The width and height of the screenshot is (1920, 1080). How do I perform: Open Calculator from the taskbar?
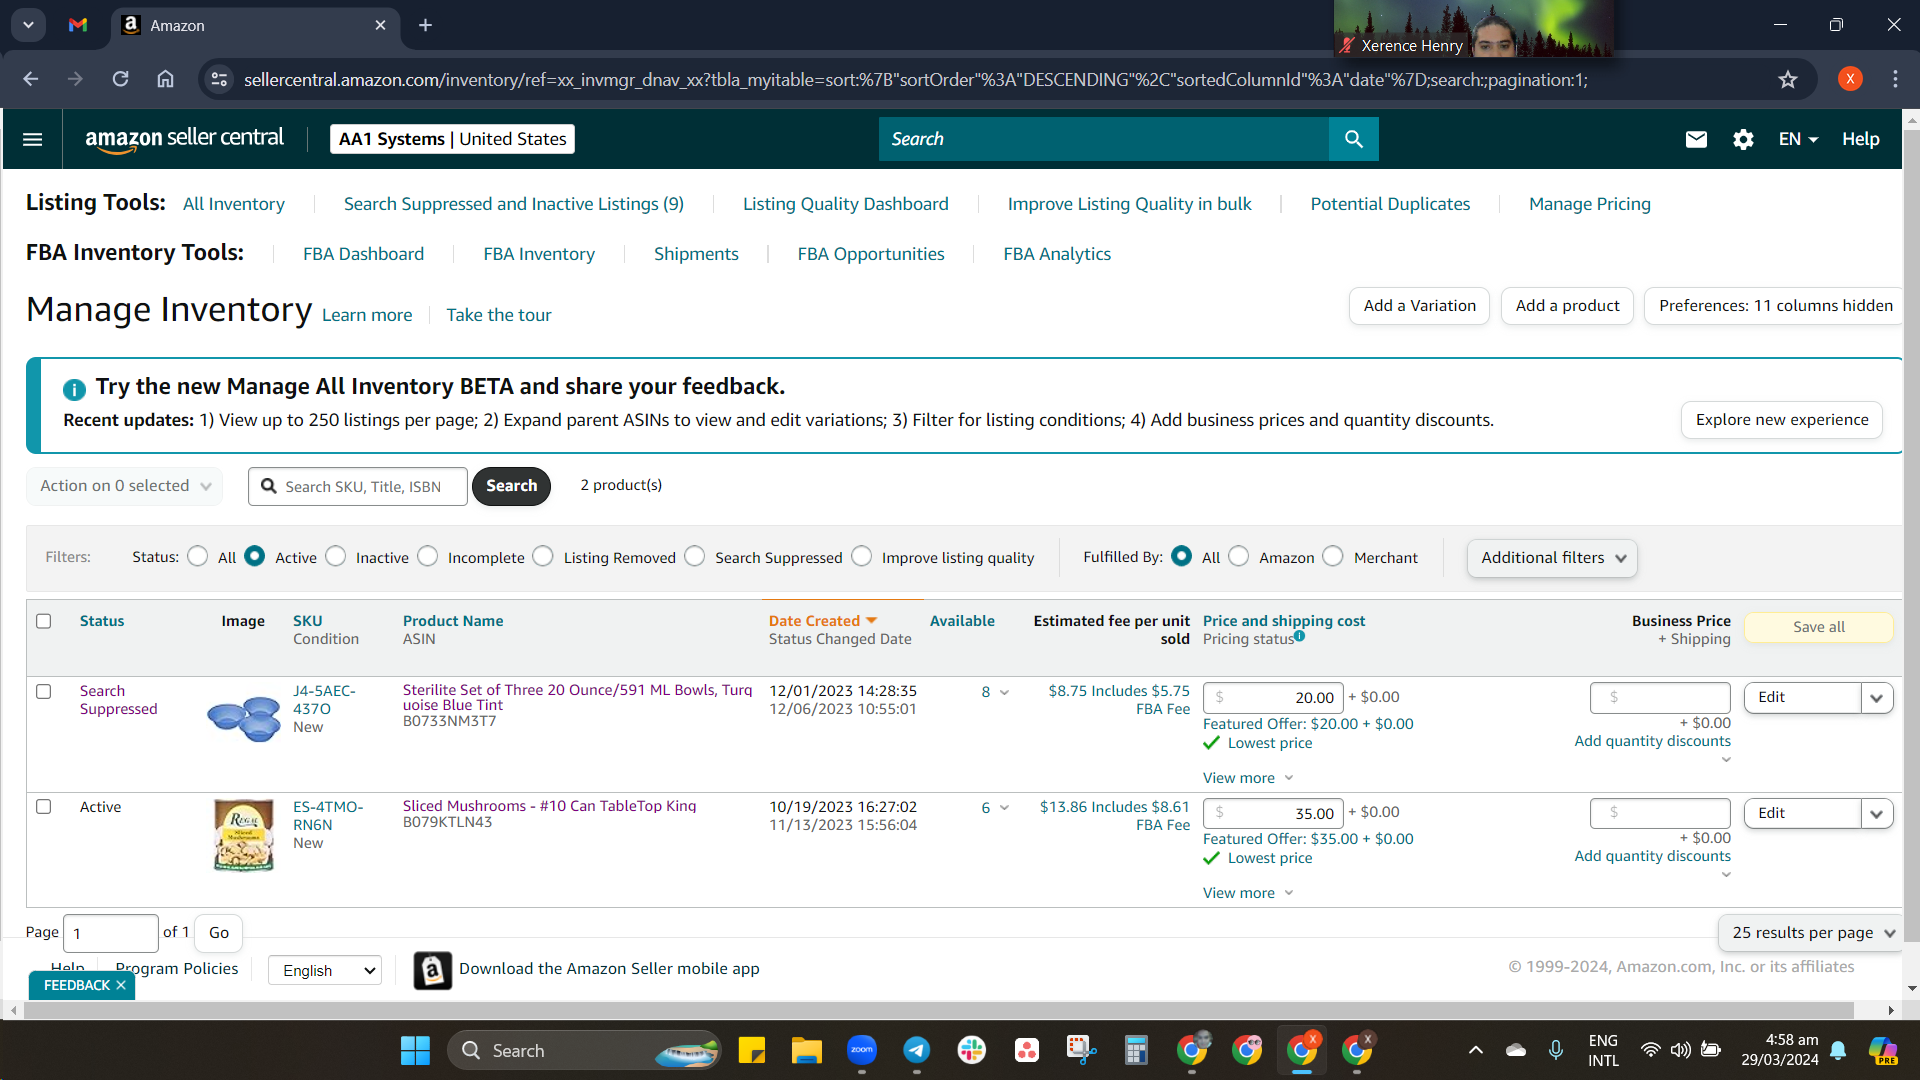1136,1050
